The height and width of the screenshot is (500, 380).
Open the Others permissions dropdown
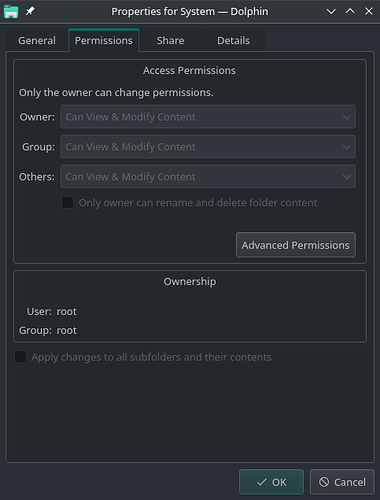[208, 176]
